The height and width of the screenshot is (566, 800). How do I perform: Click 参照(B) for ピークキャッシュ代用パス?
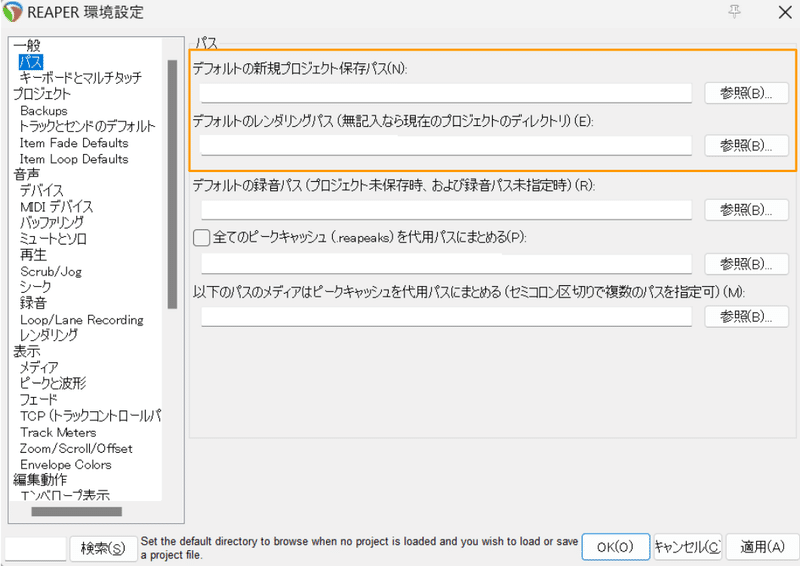point(746,264)
